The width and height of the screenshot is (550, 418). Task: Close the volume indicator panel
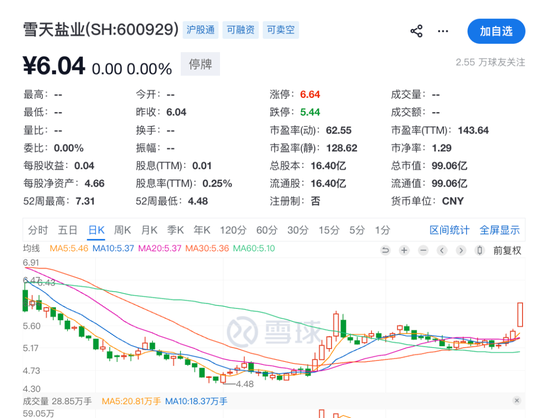(516, 400)
